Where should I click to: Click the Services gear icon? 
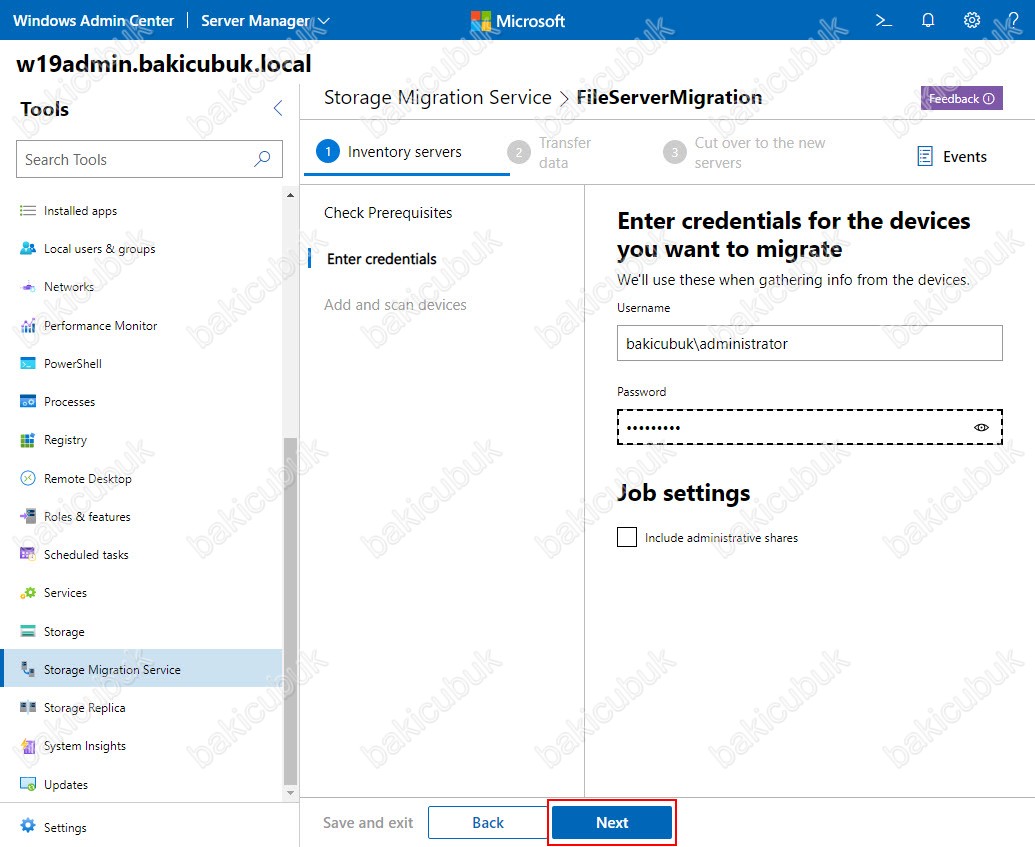tap(28, 593)
